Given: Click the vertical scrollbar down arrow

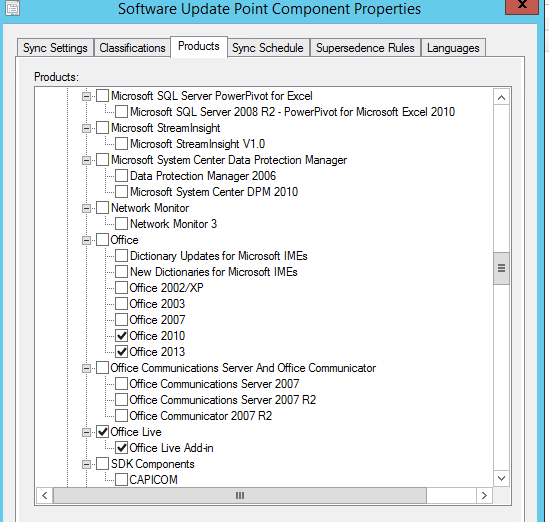Looking at the screenshot, I should pyautogui.click(x=501, y=478).
